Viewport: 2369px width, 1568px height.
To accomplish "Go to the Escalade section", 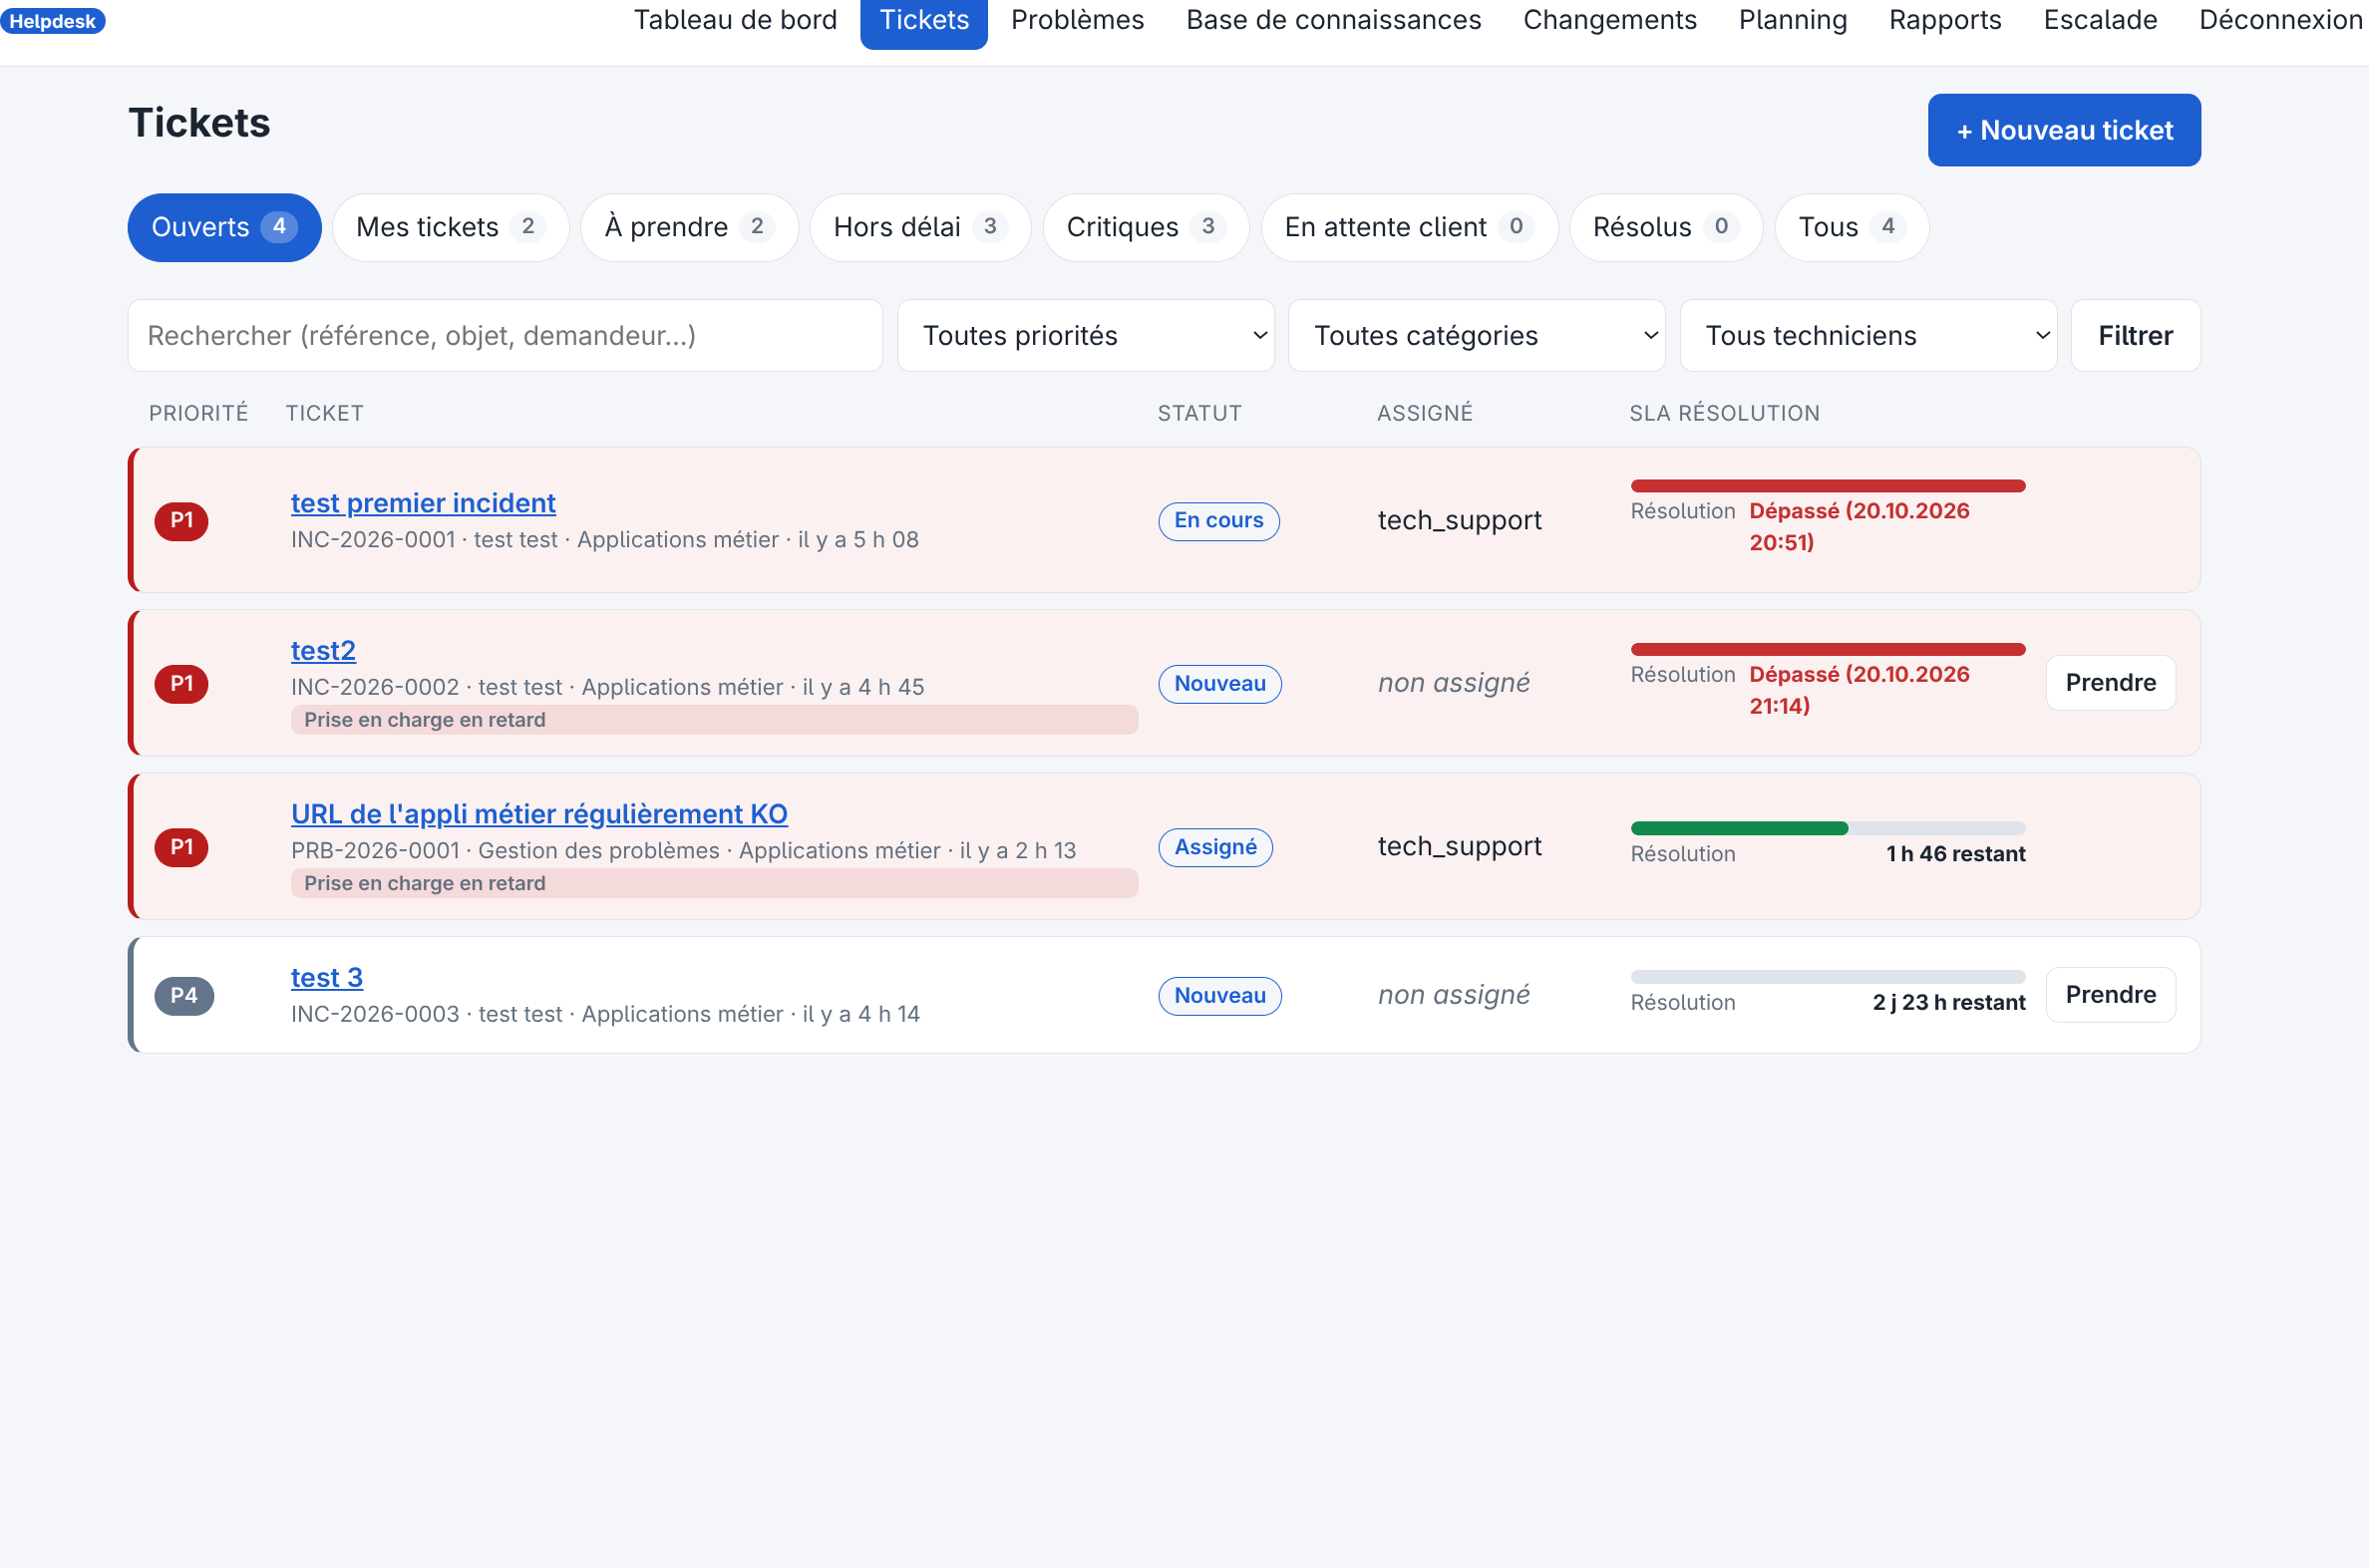I will tap(2100, 20).
